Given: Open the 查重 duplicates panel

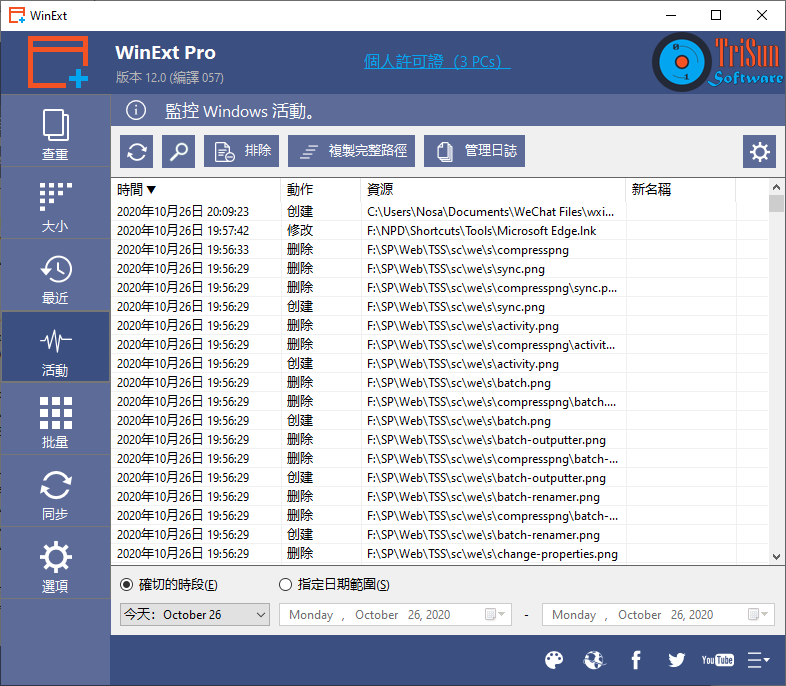Looking at the screenshot, I should point(55,131).
